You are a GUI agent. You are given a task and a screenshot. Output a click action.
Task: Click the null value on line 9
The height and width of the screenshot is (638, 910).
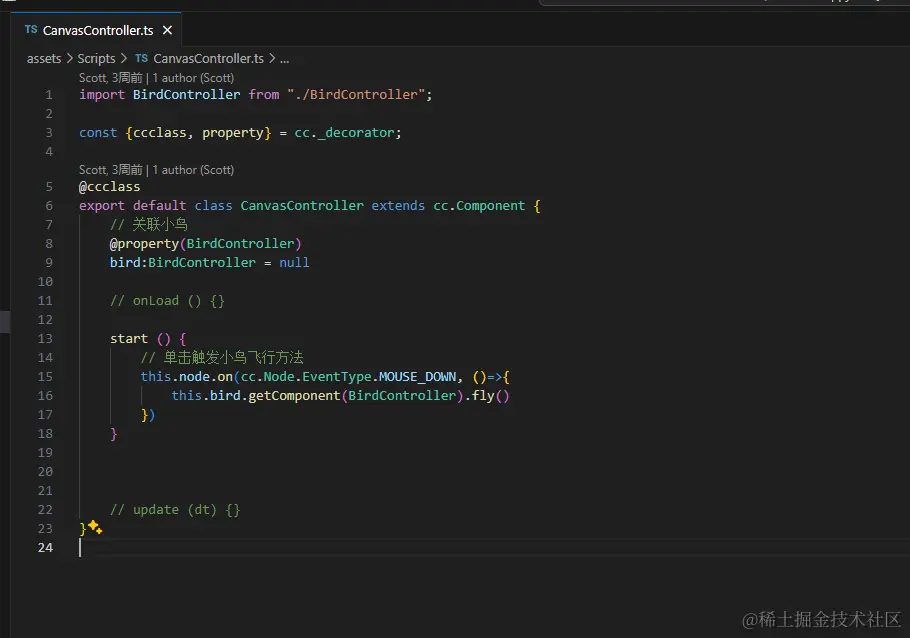(x=294, y=262)
